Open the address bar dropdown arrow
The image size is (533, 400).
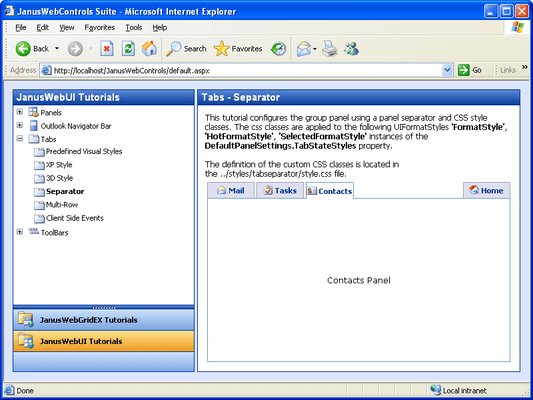[x=447, y=70]
